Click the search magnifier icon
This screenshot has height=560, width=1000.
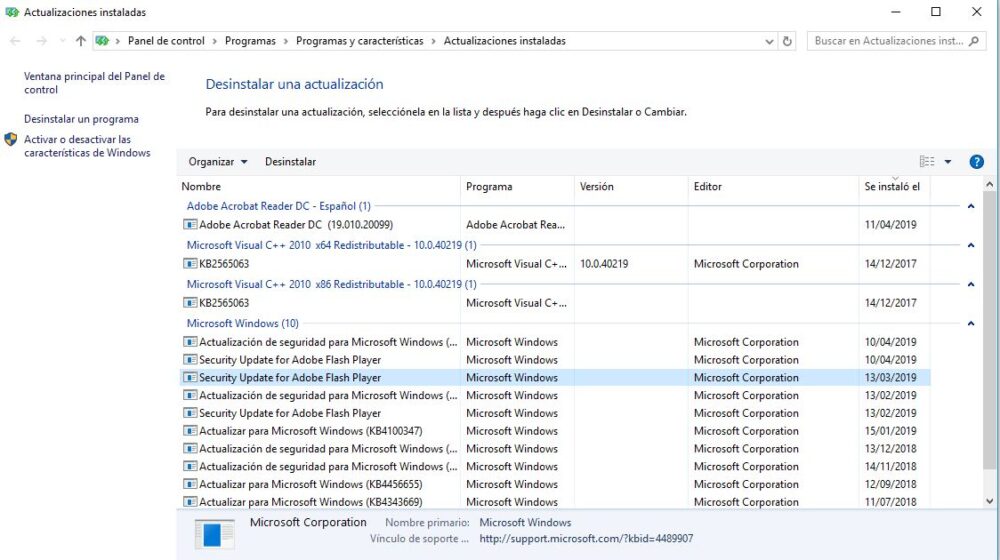pyautogui.click(x=973, y=41)
